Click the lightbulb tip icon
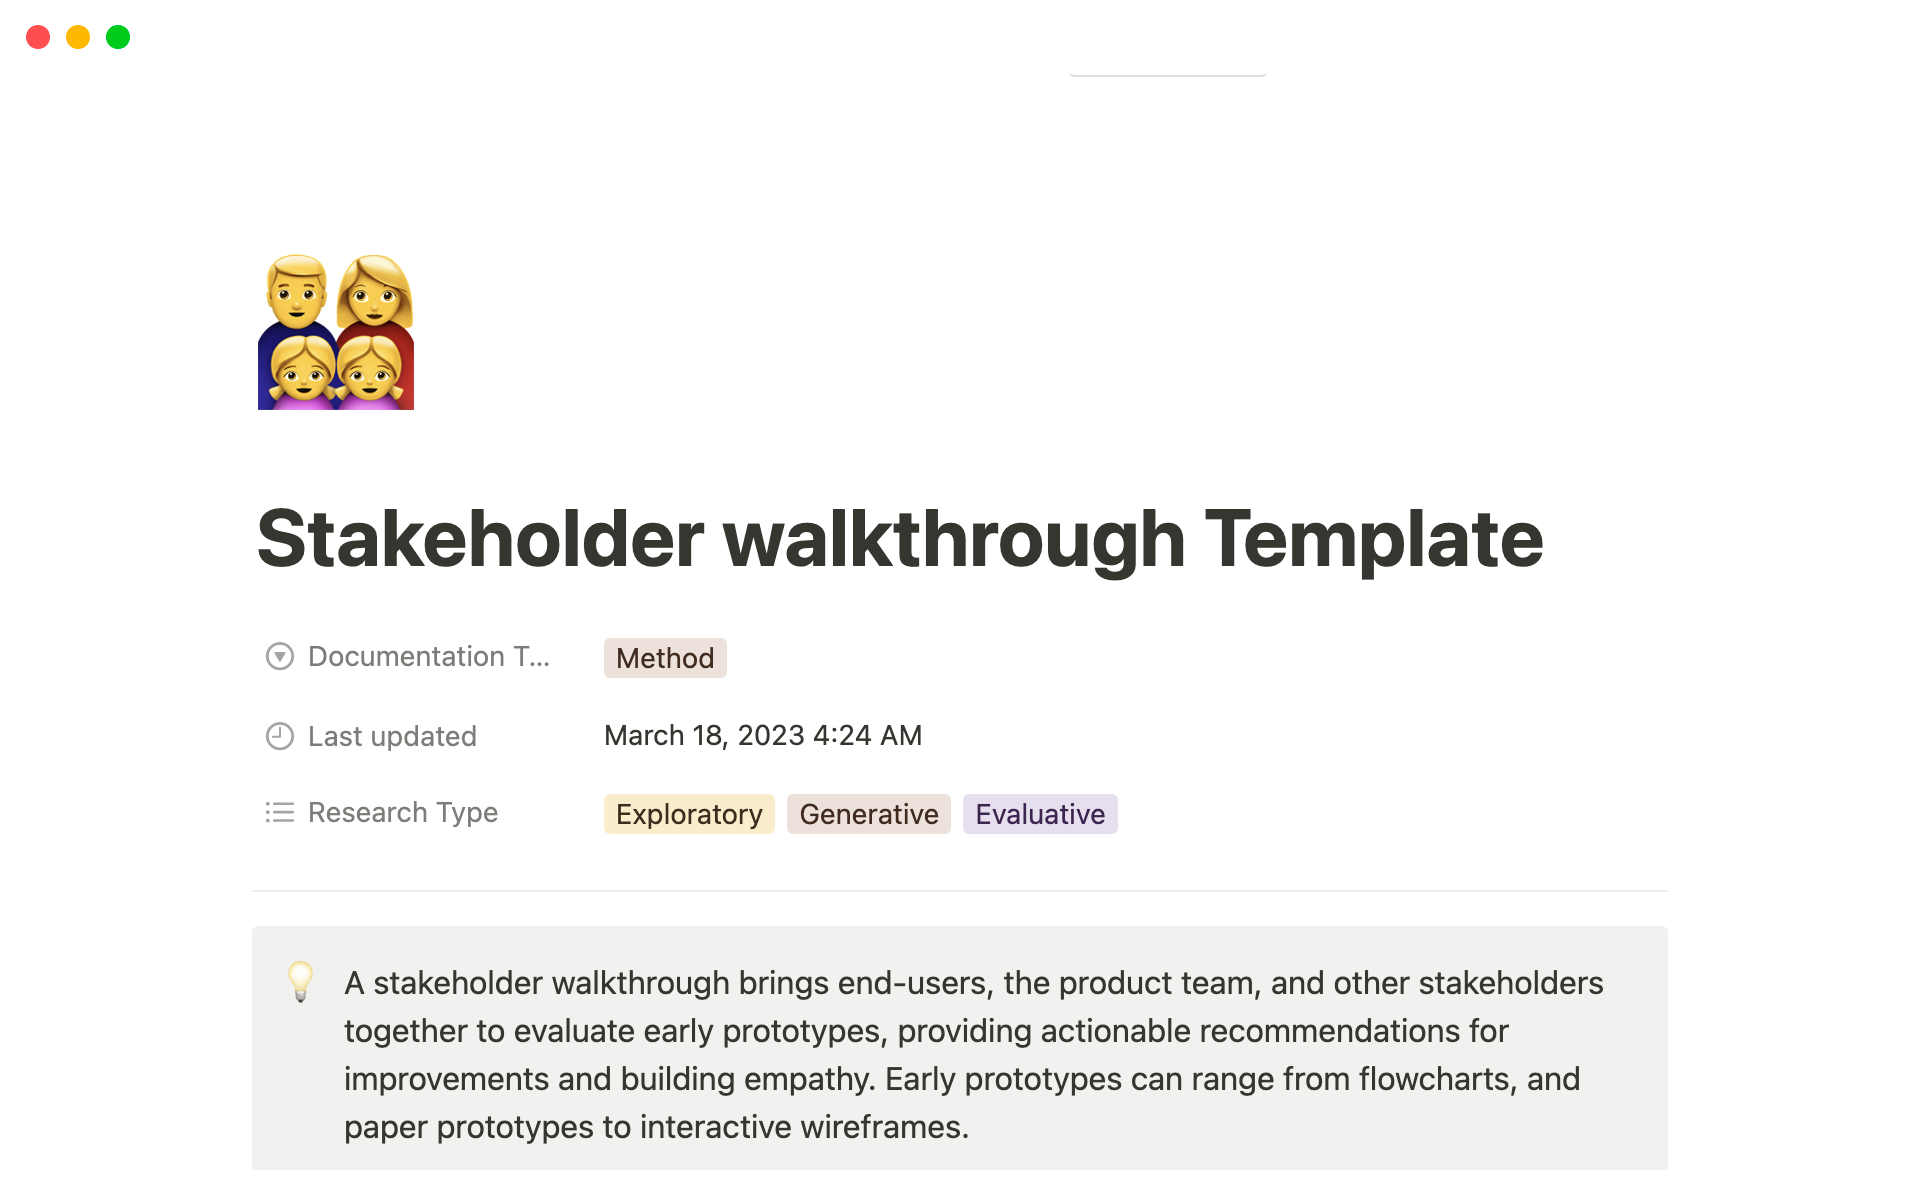This screenshot has height=1200, width=1920. click(x=301, y=980)
